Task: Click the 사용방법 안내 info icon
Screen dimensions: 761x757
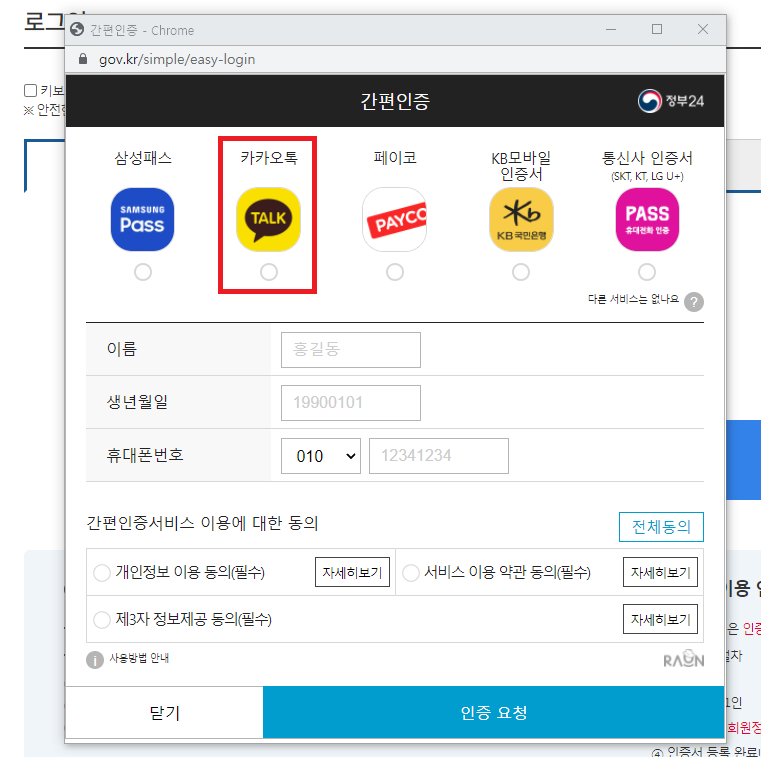Action: tap(95, 660)
